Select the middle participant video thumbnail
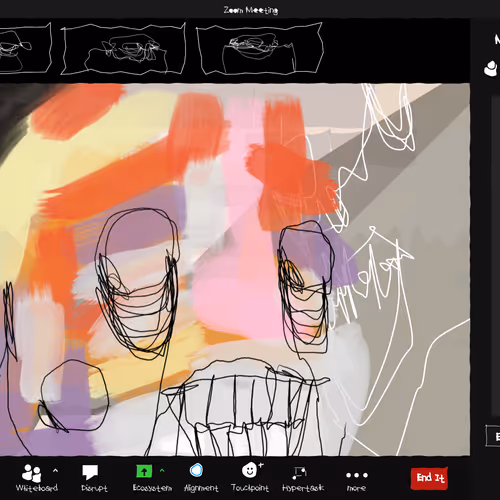The height and width of the screenshot is (500, 500). [123, 49]
